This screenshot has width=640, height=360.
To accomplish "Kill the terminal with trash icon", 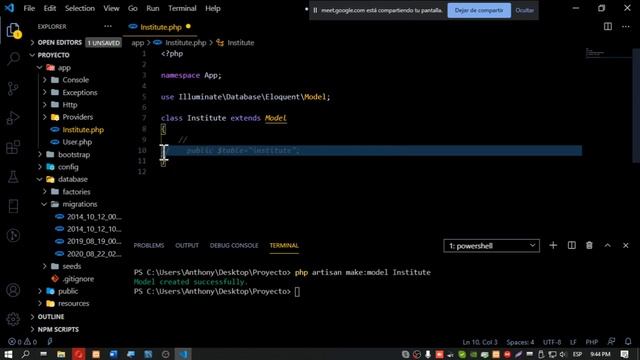I will pyautogui.click(x=589, y=245).
